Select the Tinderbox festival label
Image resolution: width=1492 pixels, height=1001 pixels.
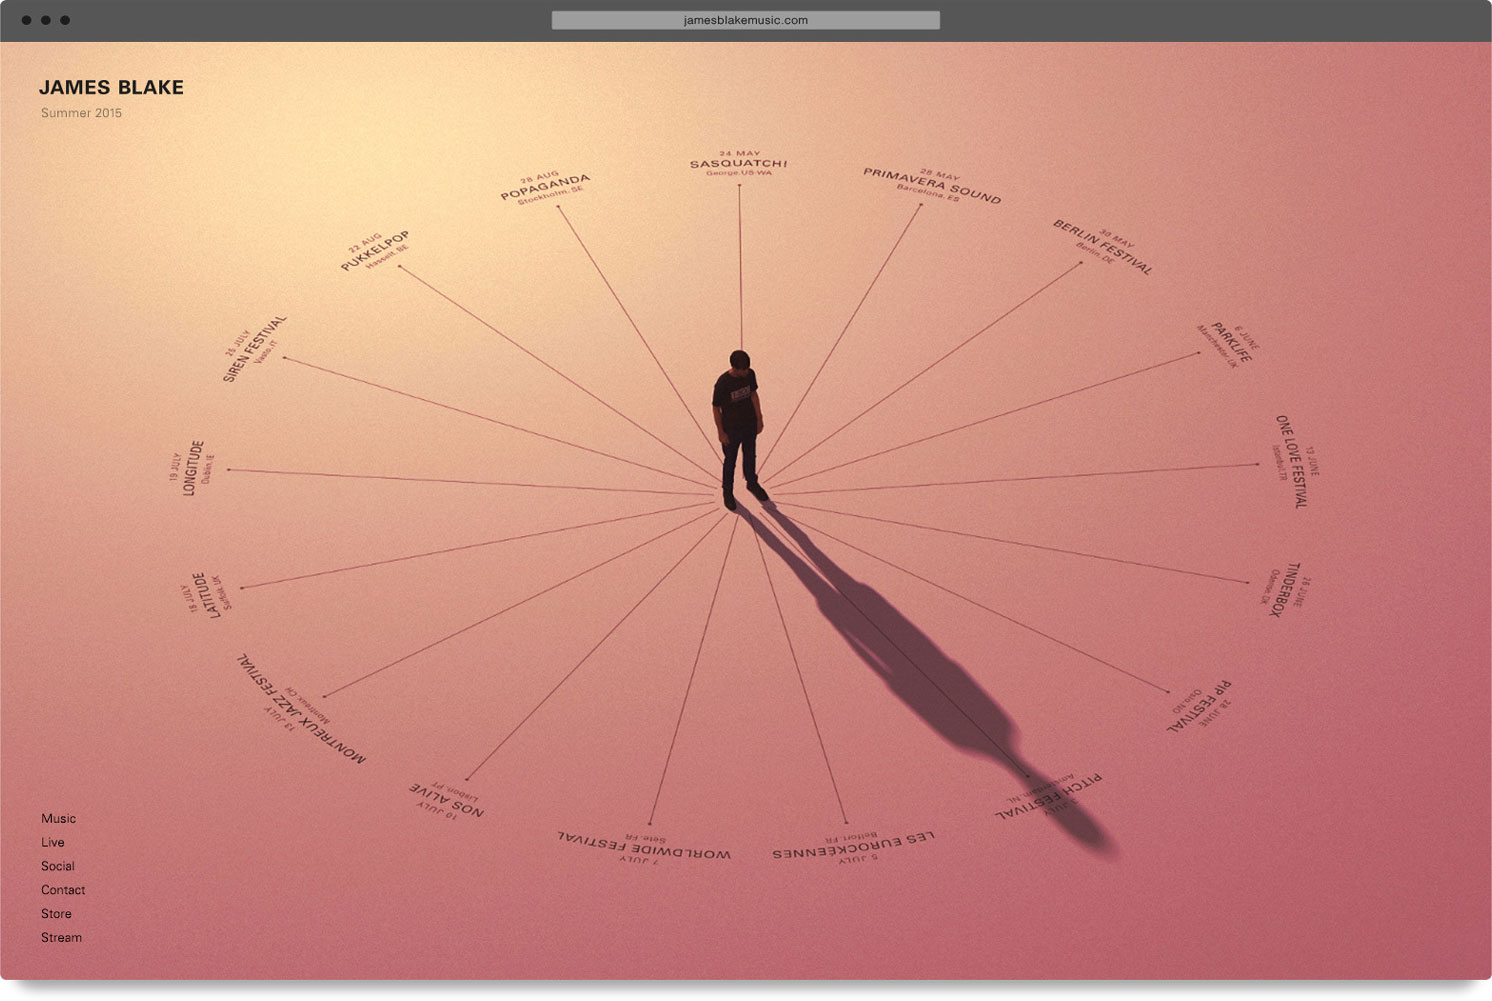(x=1285, y=589)
